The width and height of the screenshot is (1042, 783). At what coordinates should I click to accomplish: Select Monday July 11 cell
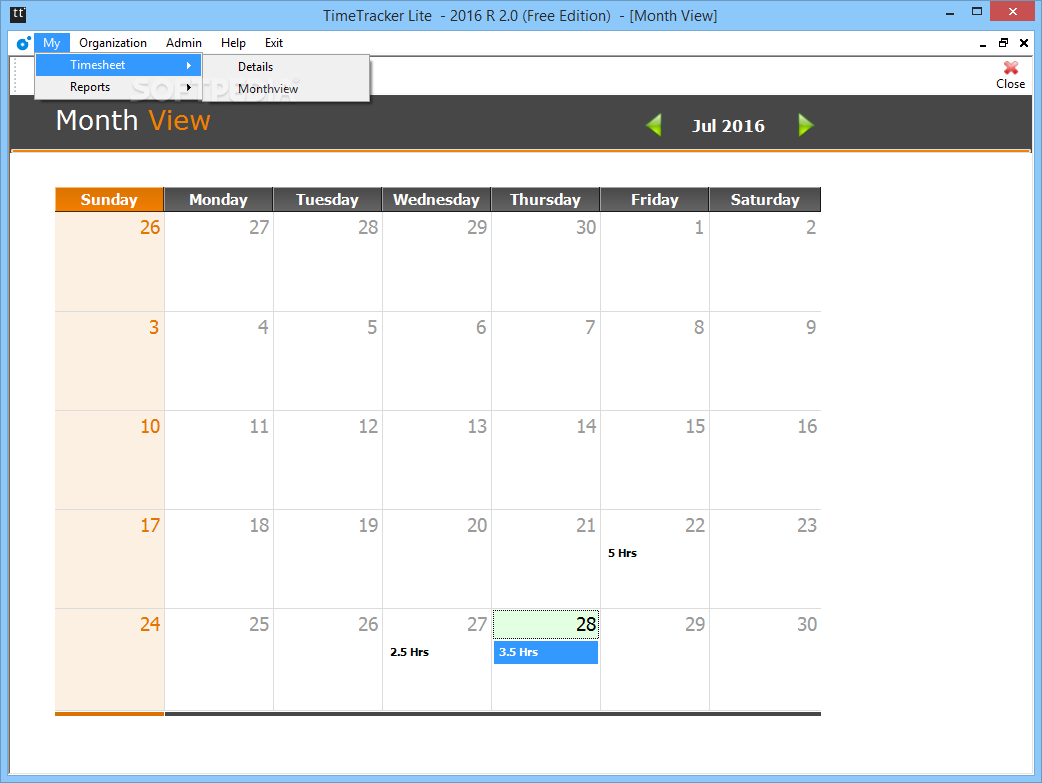pyautogui.click(x=219, y=460)
